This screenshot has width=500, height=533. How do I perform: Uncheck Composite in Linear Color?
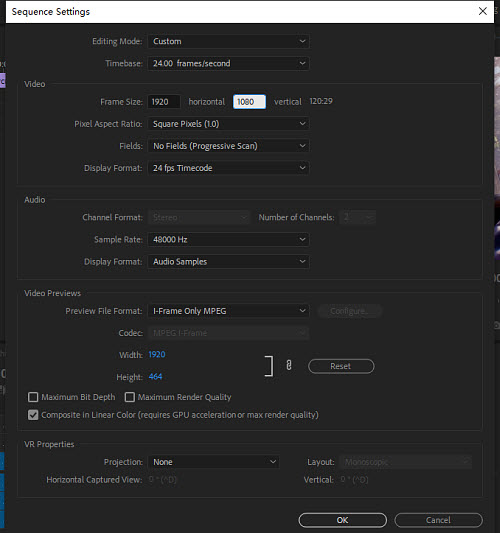pyautogui.click(x=33, y=415)
